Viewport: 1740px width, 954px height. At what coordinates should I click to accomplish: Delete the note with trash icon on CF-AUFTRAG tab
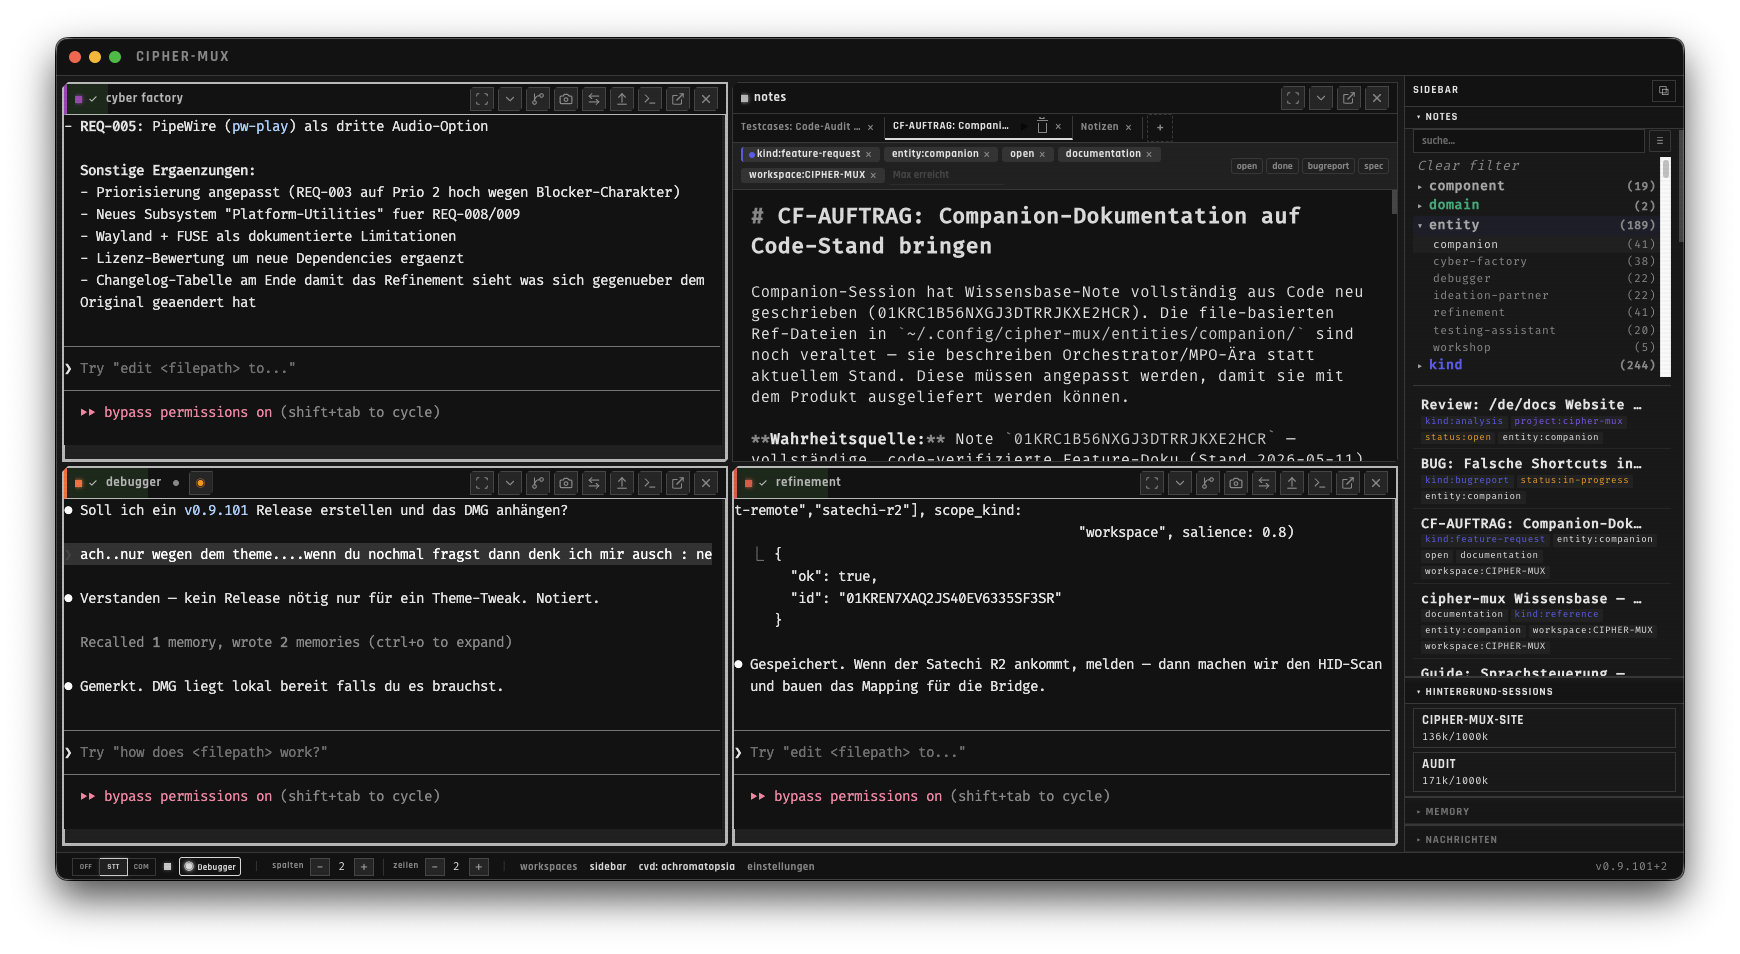[1042, 126]
